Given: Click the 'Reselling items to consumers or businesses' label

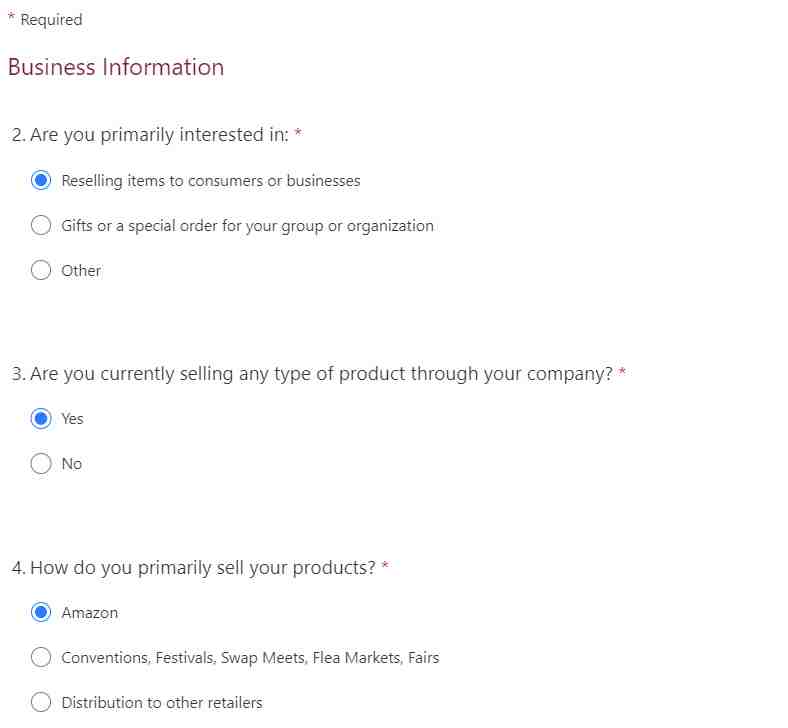Looking at the screenshot, I should (211, 180).
